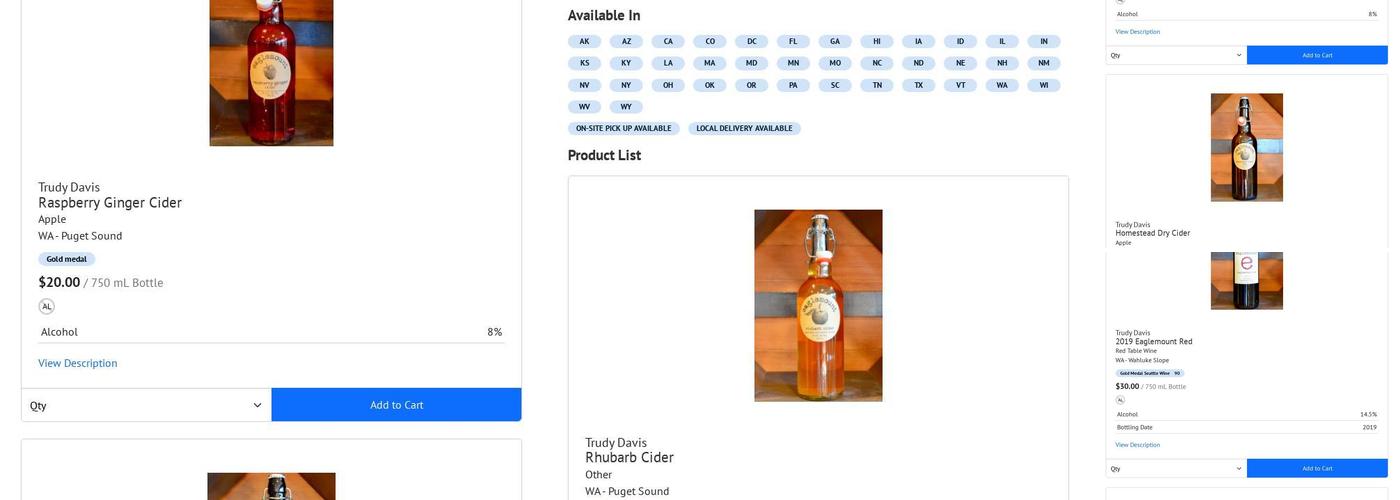
Task: Open the Qty dropdown at top right
Action: click(1176, 55)
